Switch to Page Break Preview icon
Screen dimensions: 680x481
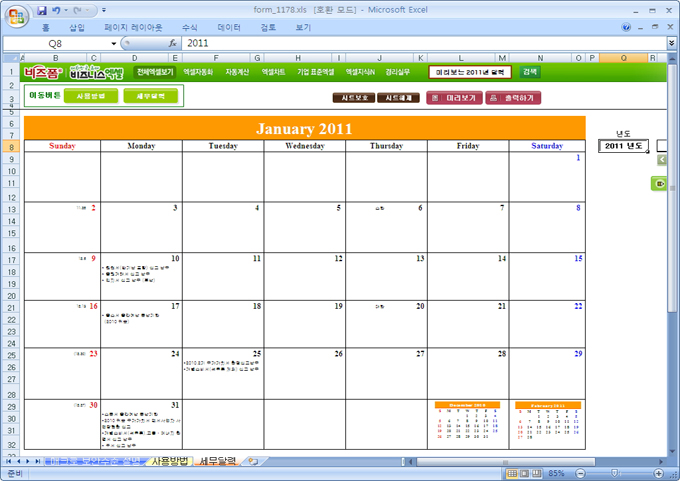(537, 474)
